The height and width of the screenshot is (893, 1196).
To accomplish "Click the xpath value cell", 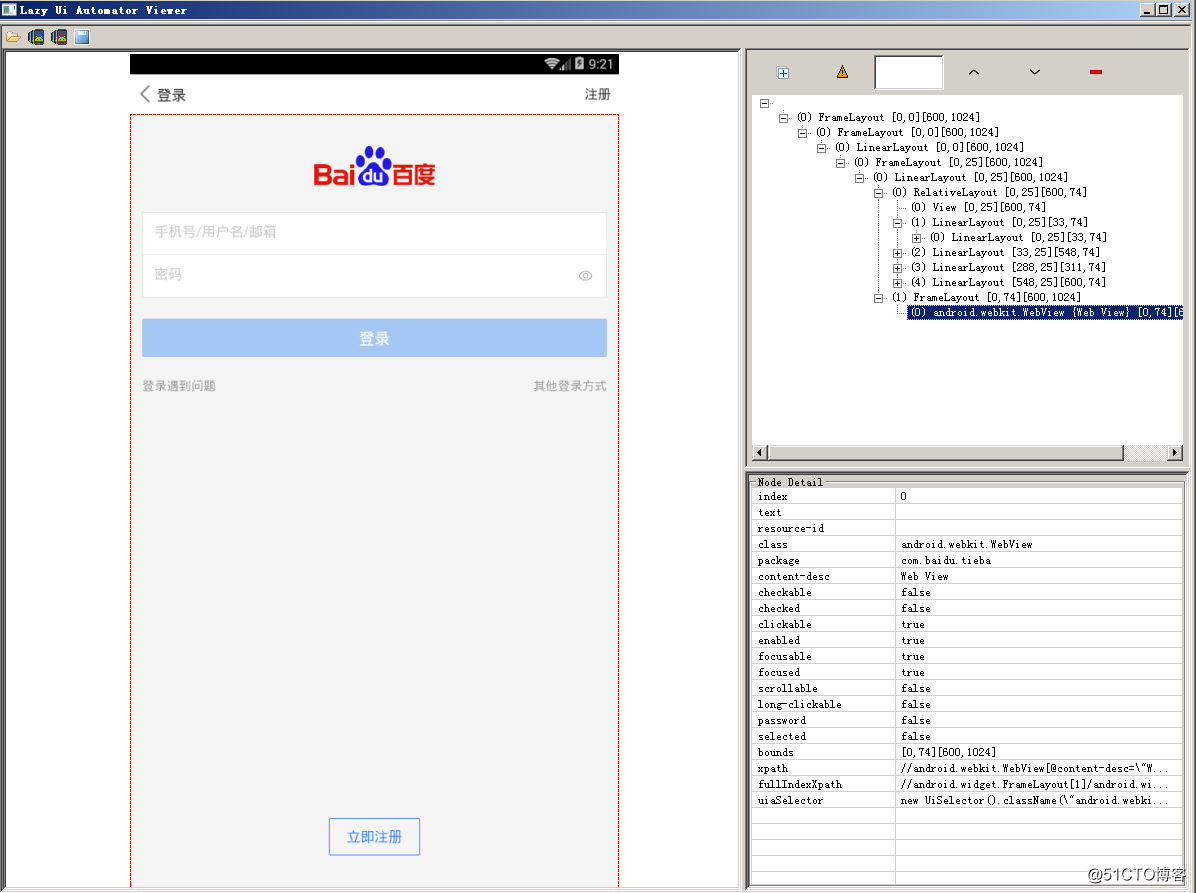I will click(x=1039, y=769).
